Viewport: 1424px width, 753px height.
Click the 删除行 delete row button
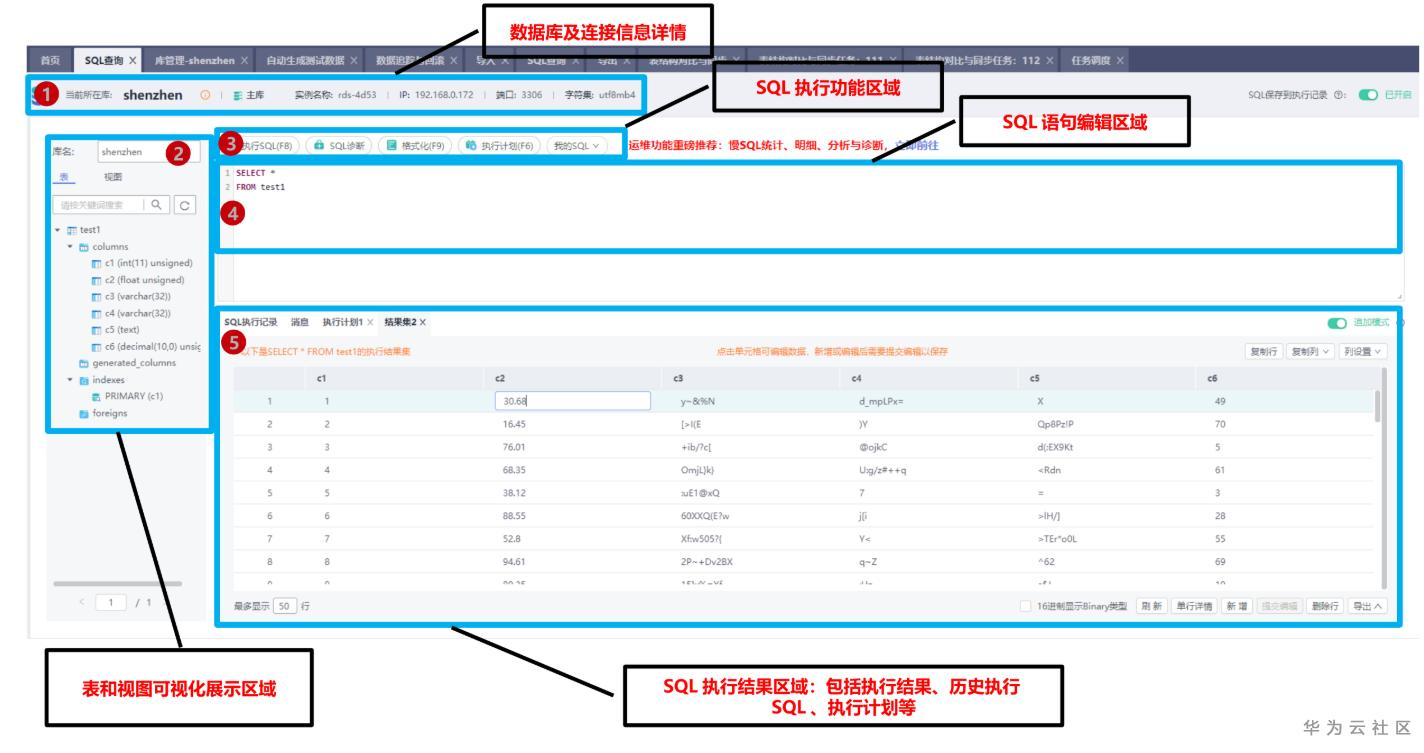1325,606
